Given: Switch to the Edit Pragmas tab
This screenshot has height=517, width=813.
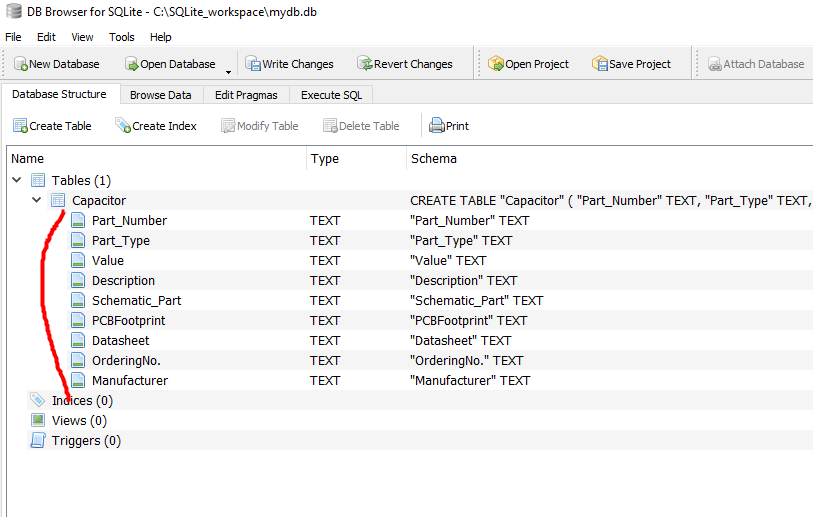Looking at the screenshot, I should [x=246, y=95].
